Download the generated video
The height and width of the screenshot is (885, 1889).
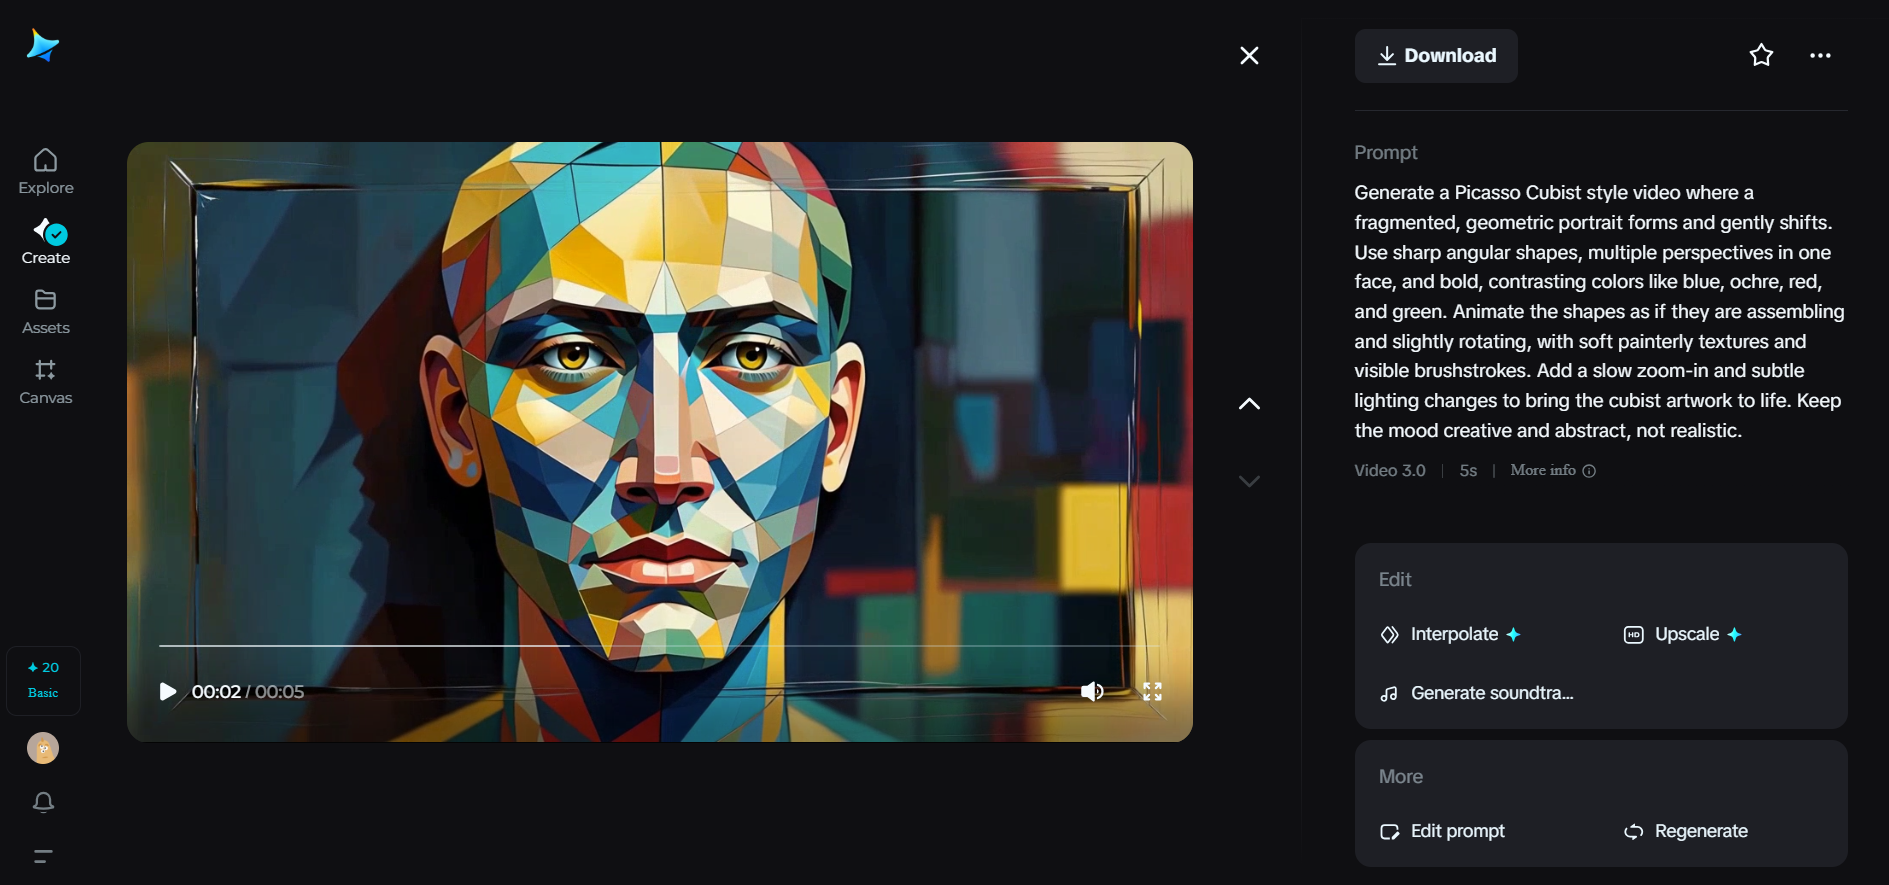pyautogui.click(x=1436, y=56)
